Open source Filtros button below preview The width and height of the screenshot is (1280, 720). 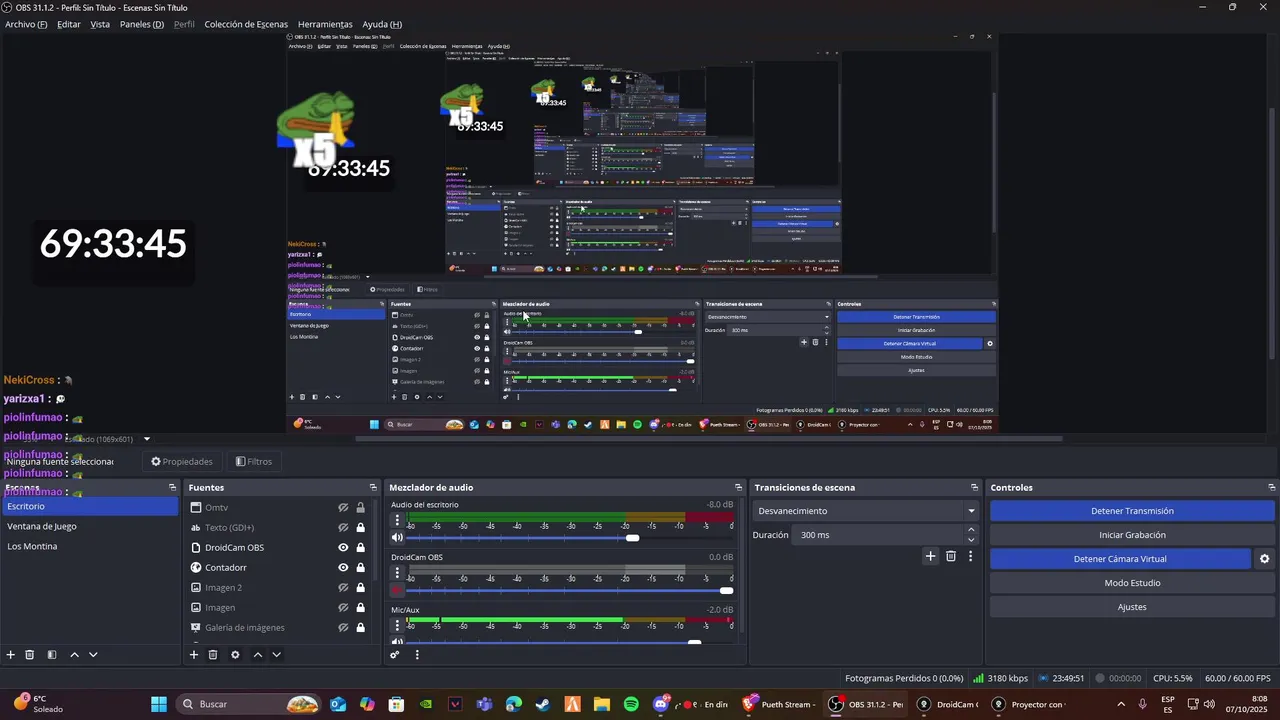253,462
